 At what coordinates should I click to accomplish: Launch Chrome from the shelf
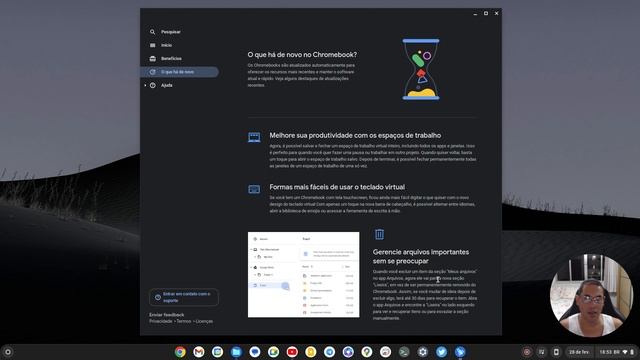(180, 352)
